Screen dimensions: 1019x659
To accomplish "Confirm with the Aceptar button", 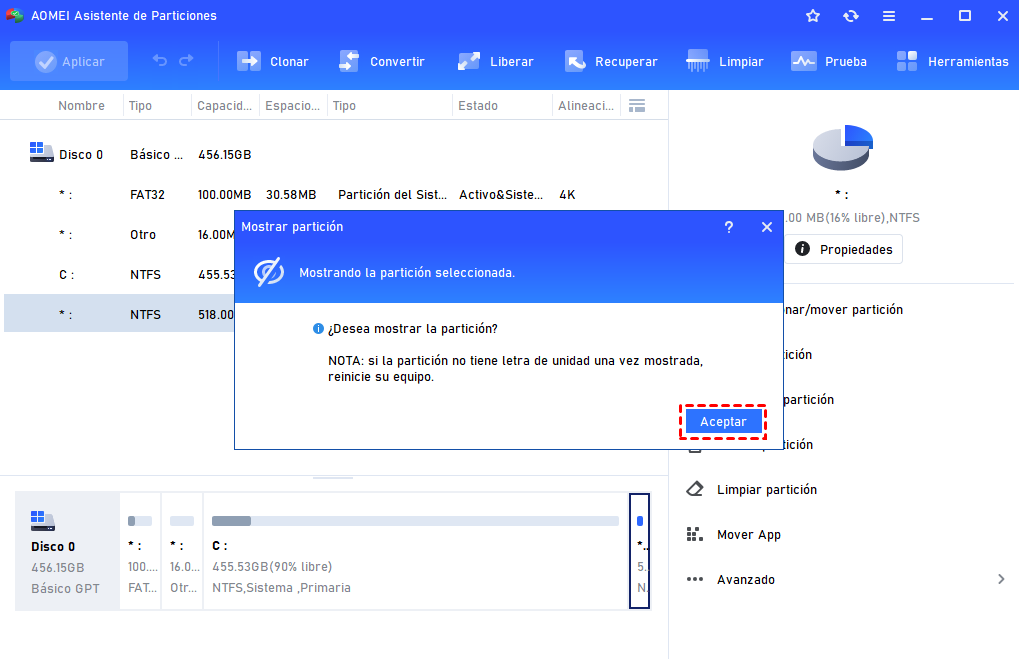I will 723,421.
